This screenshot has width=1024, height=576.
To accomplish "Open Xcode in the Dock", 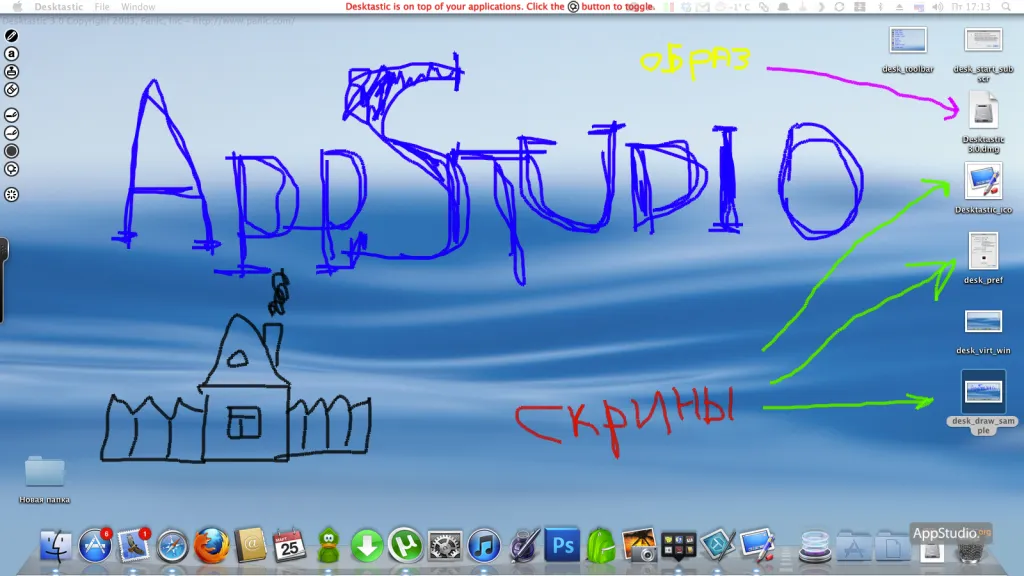I will [x=718, y=545].
